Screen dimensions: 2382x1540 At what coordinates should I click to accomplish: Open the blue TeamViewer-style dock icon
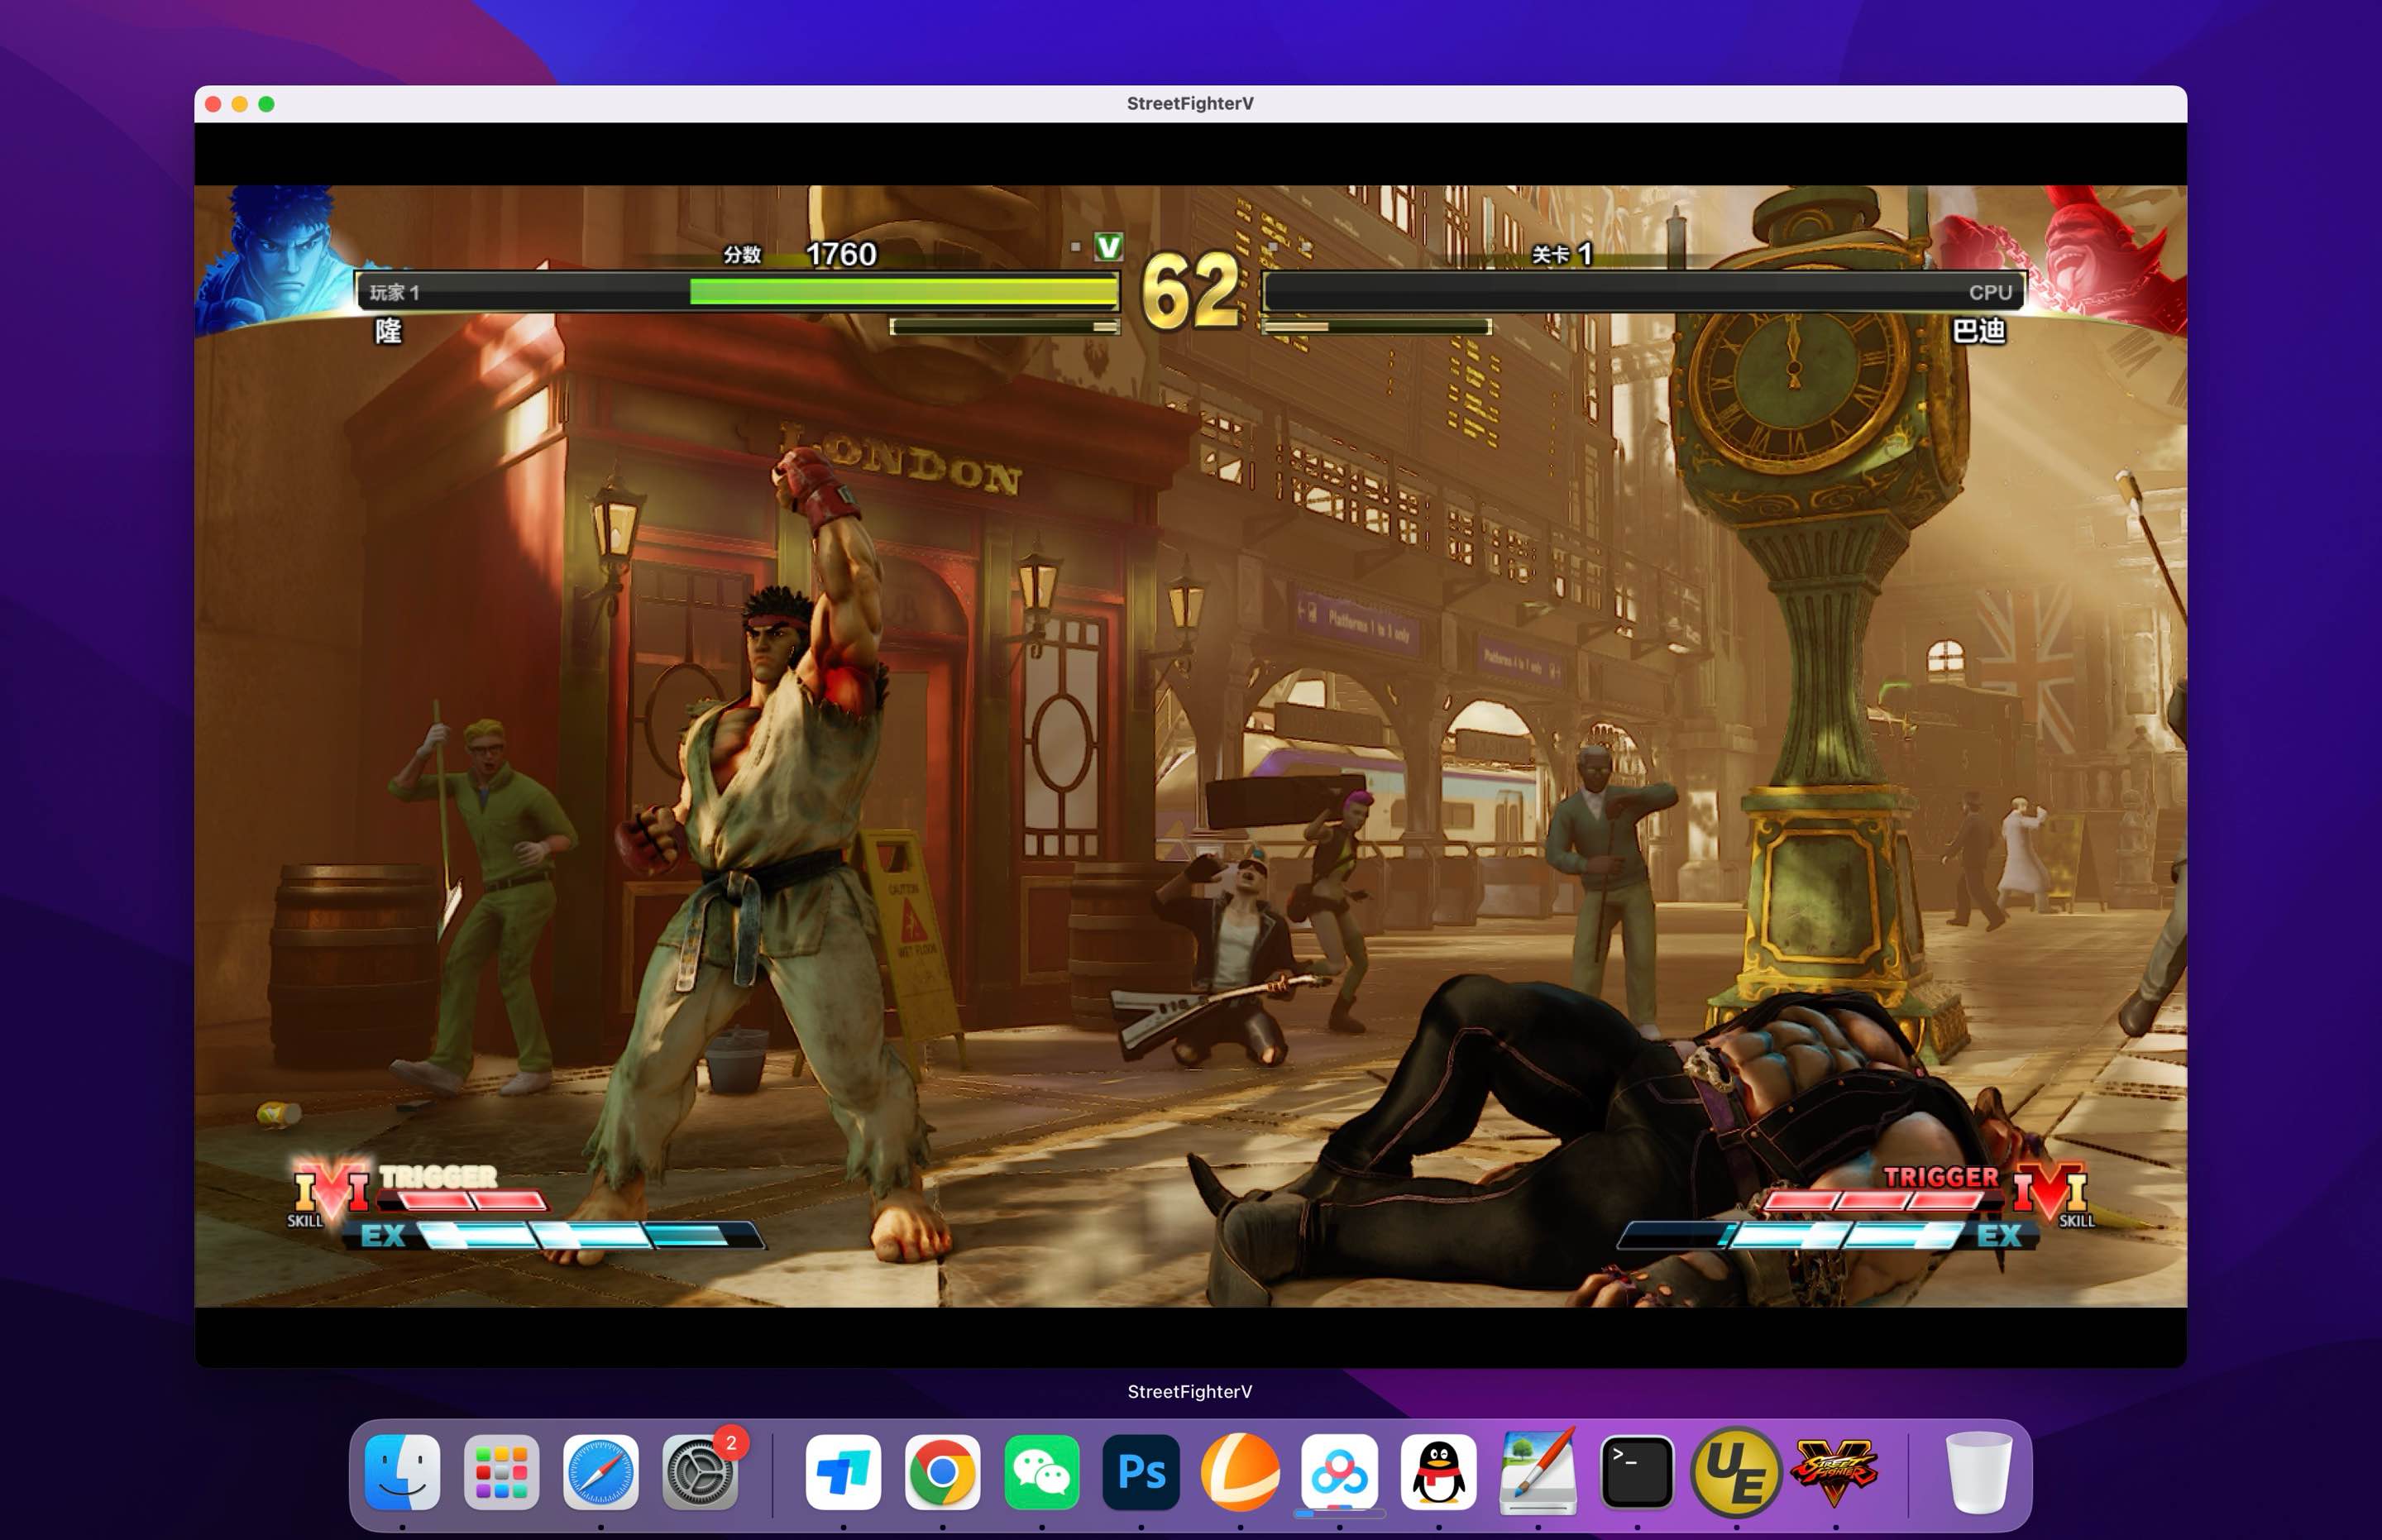tap(843, 1472)
